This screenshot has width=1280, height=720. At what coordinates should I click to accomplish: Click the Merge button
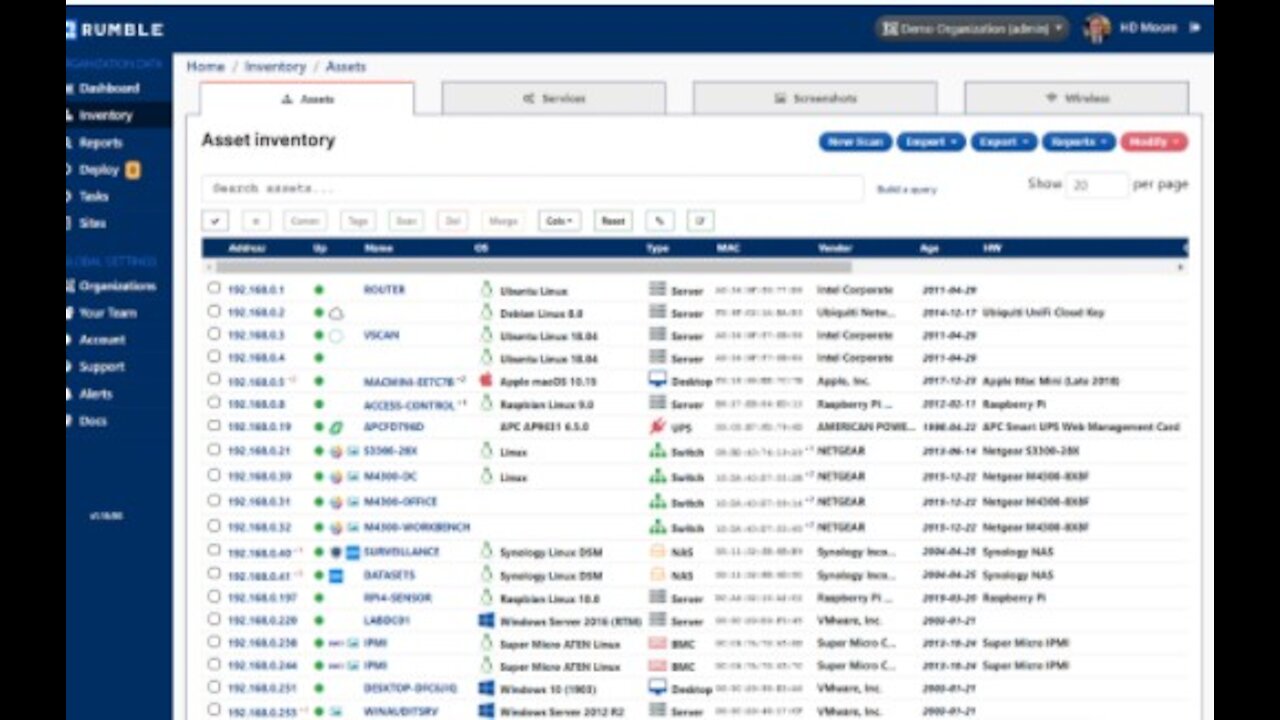(503, 221)
